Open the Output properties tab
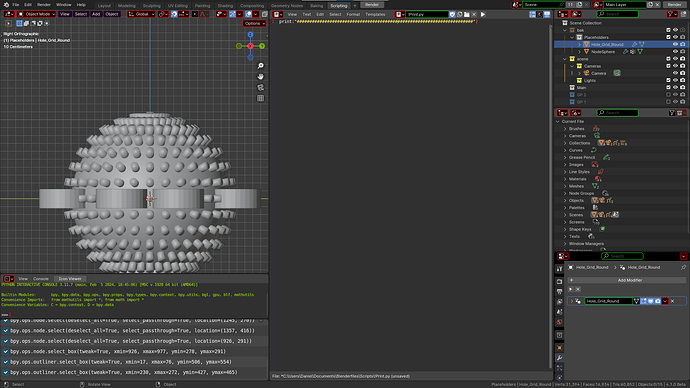The height and width of the screenshot is (388, 690). pyautogui.click(x=559, y=291)
